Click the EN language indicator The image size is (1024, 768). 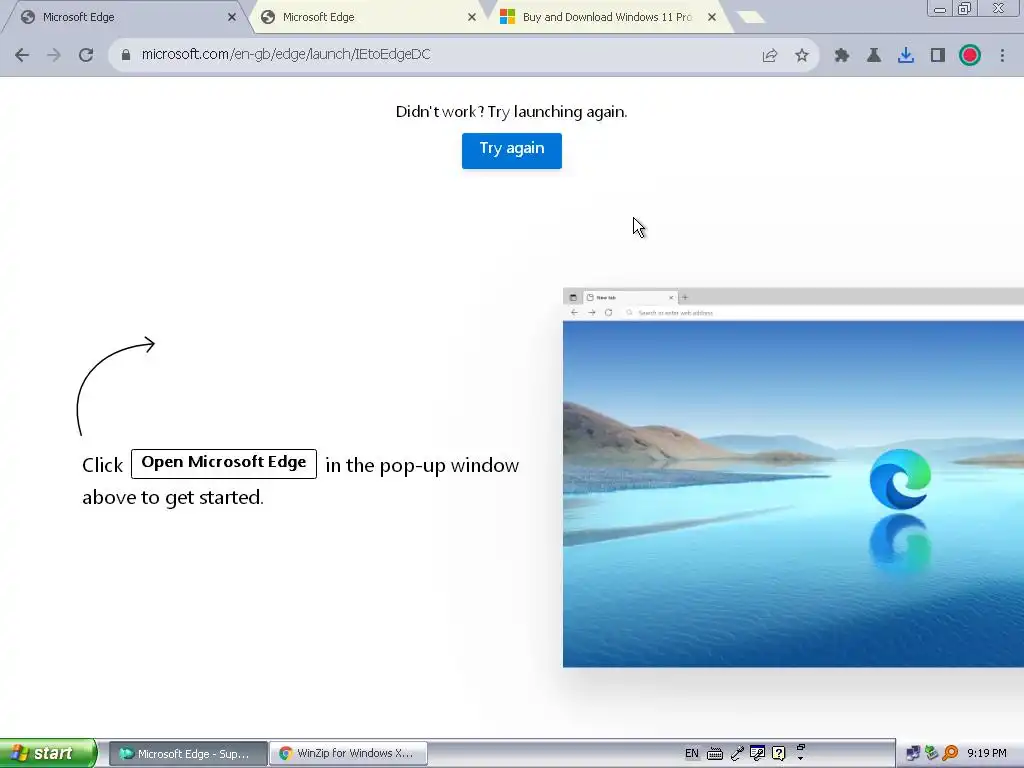692,754
